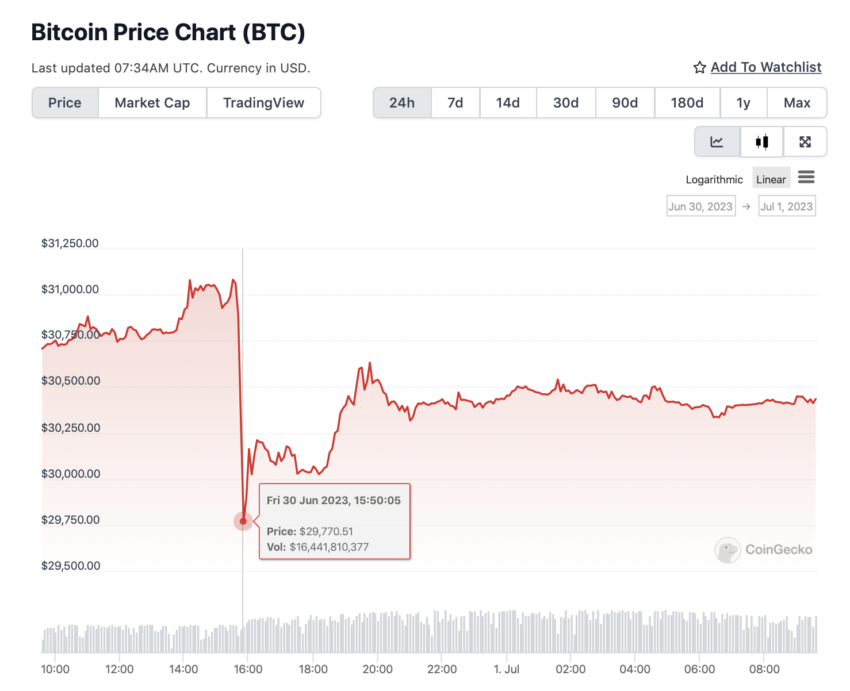Switch to the Market Cap tab

(x=152, y=102)
